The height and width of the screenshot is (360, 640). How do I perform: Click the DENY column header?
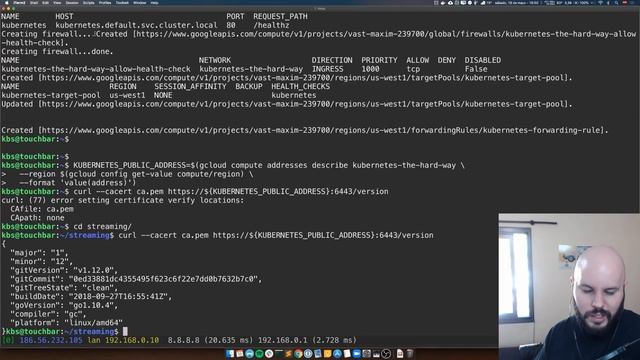pyautogui.click(x=447, y=60)
